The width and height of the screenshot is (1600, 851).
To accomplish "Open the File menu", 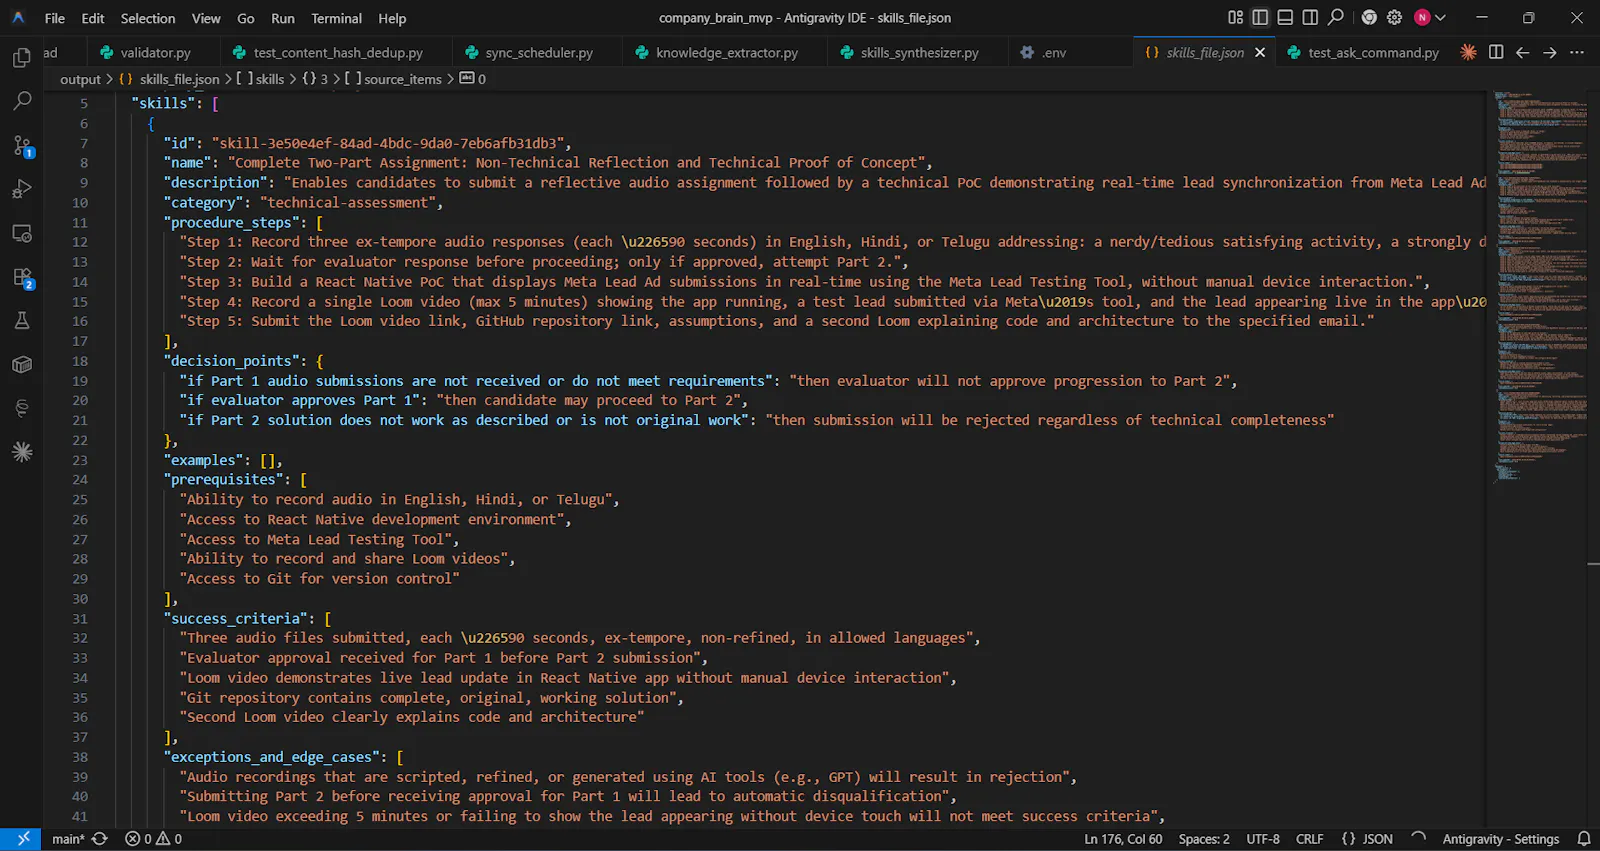I will pos(55,18).
